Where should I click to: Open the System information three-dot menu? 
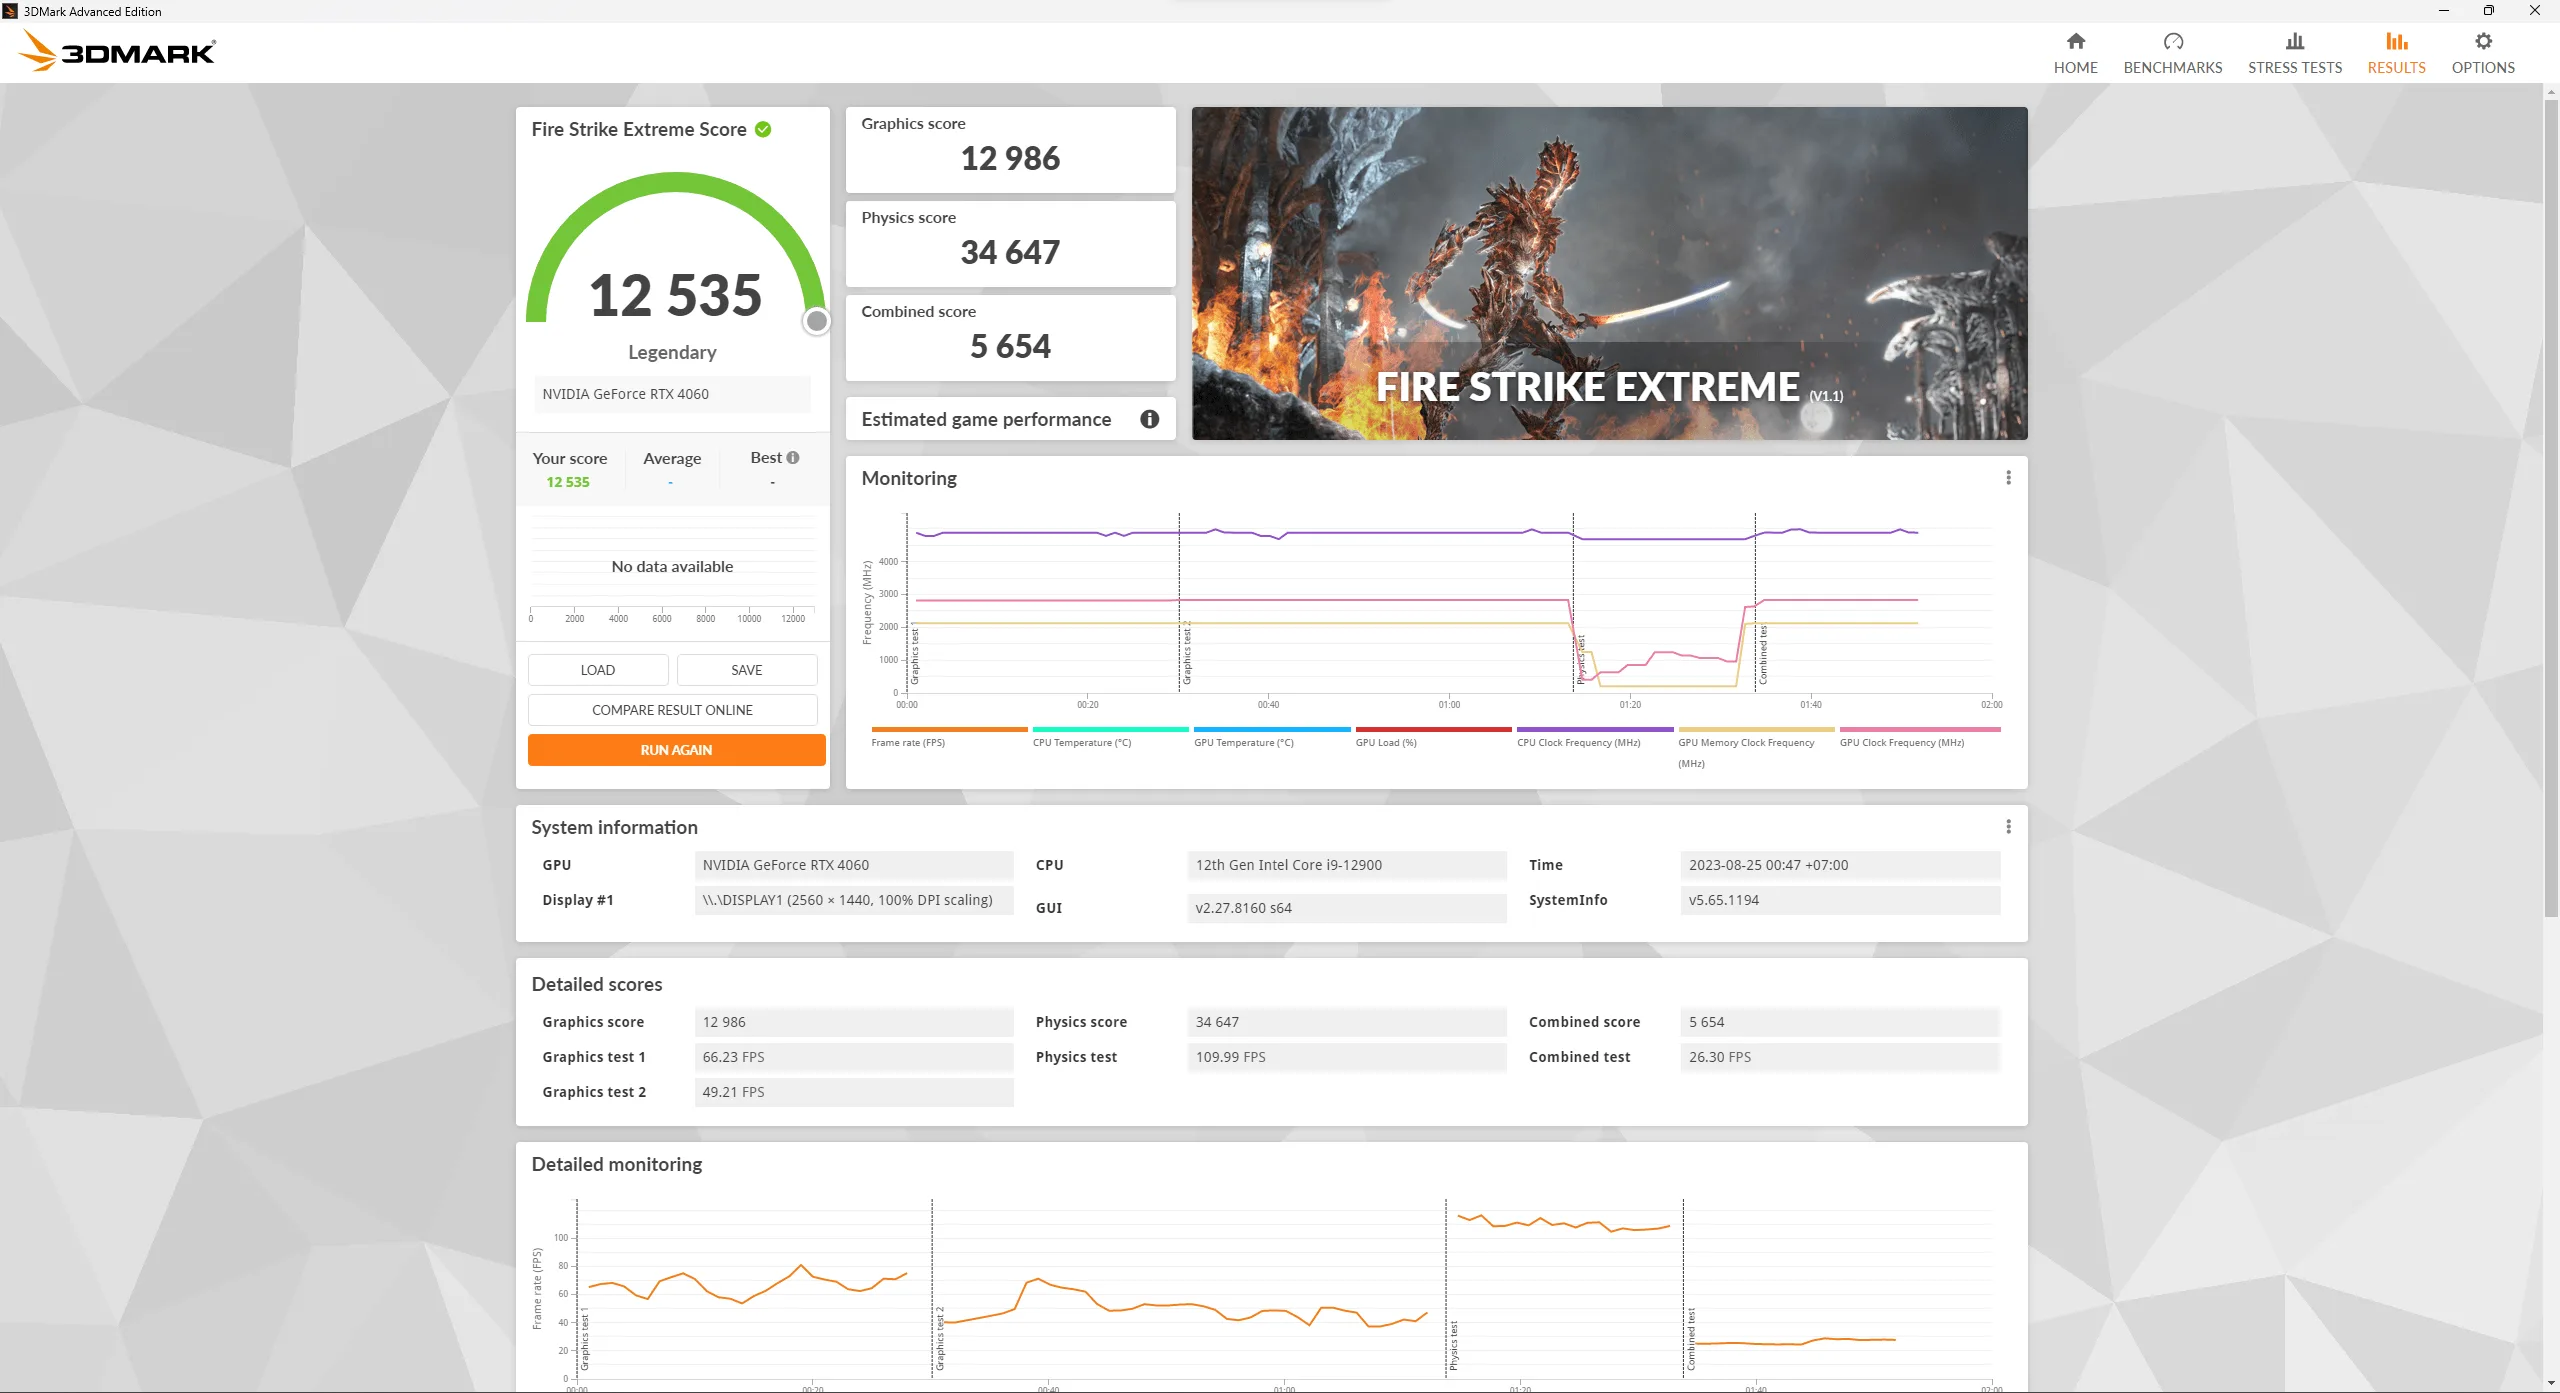tap(2008, 827)
